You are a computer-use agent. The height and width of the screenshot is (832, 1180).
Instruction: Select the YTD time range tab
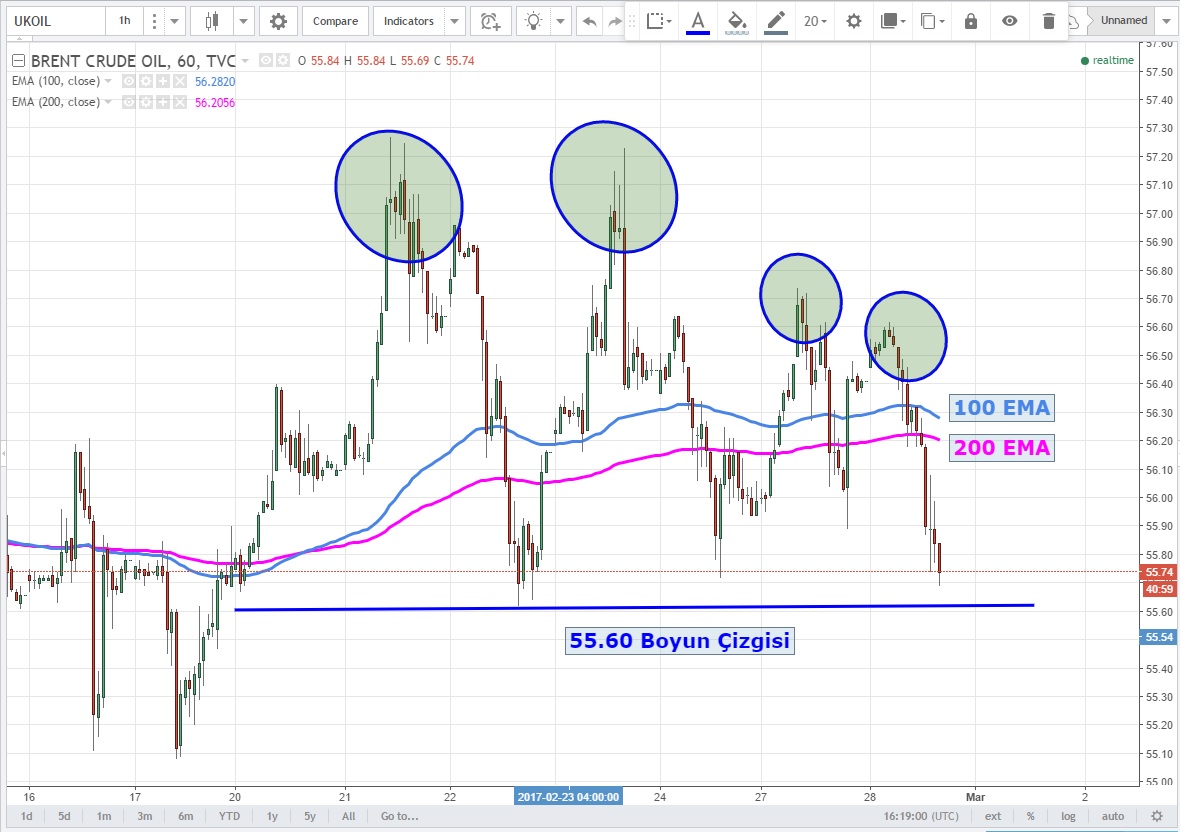pos(228,816)
